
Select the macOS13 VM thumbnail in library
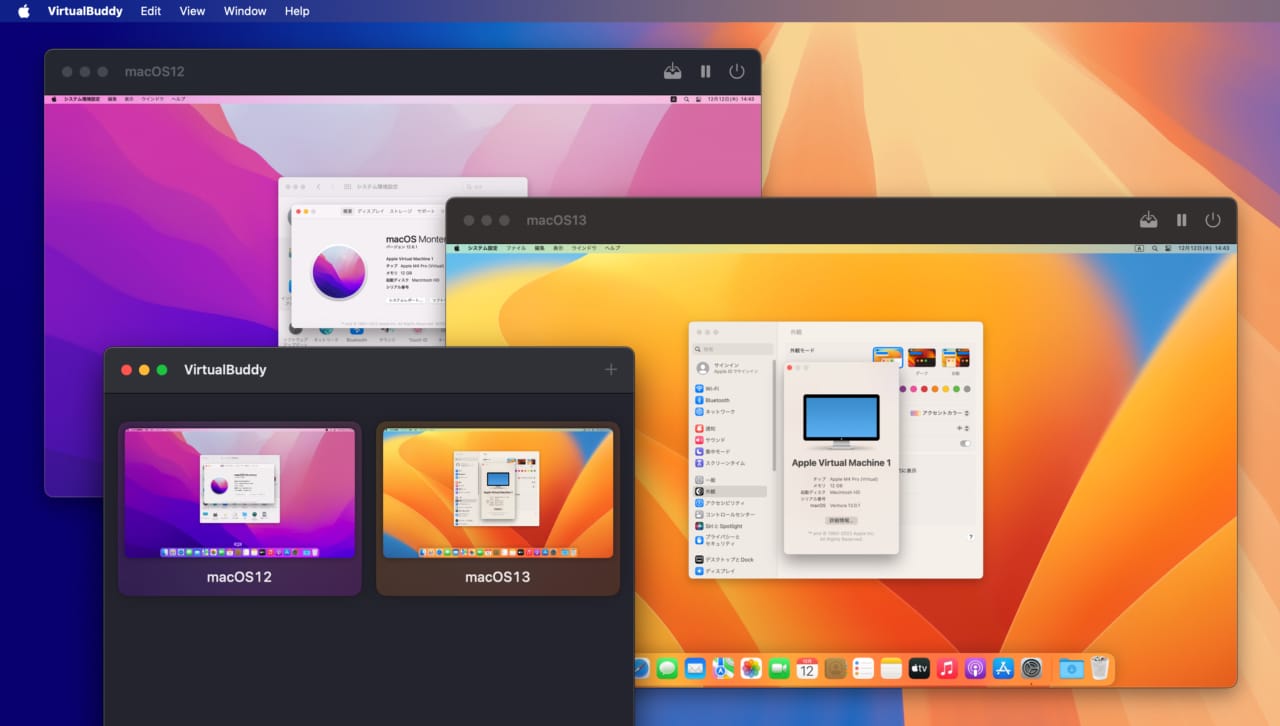498,493
